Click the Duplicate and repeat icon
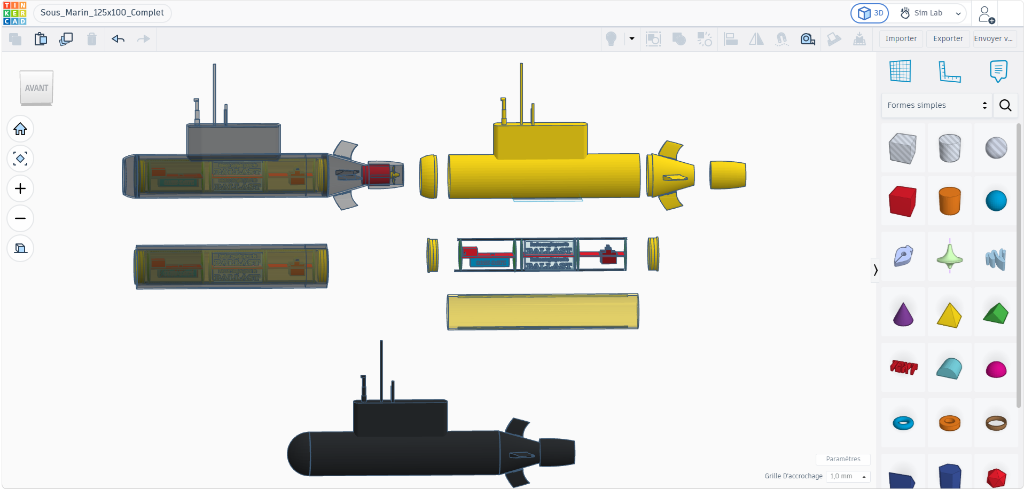Viewport: 1024px width, 489px height. 66,39
